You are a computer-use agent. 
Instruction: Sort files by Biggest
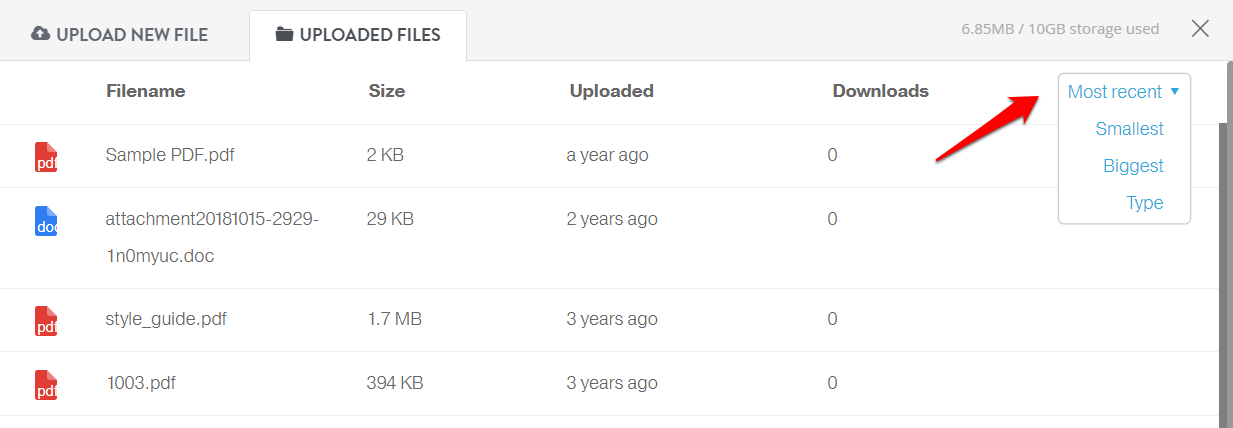tap(1134, 166)
